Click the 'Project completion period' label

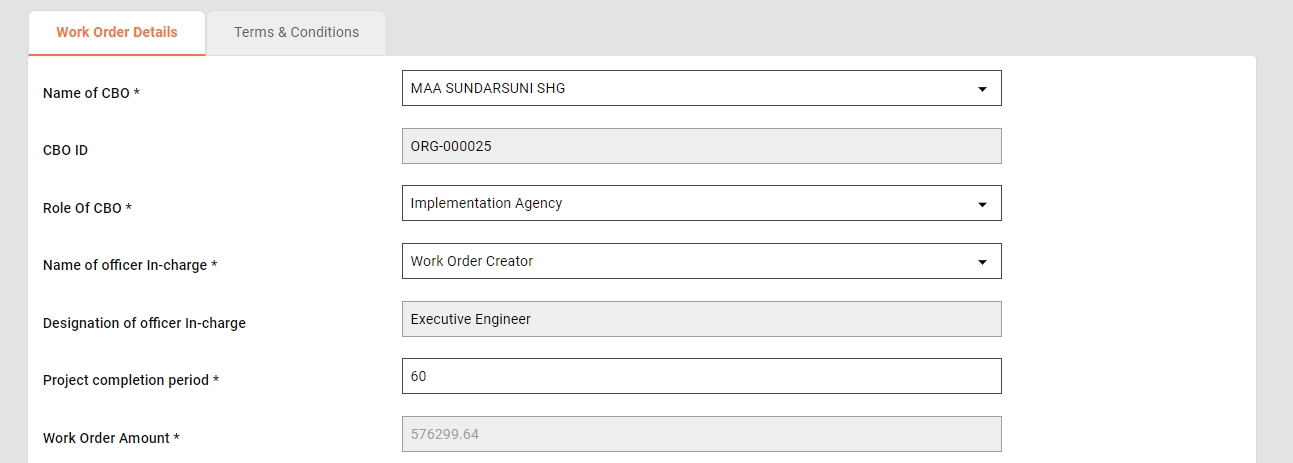click(x=126, y=380)
